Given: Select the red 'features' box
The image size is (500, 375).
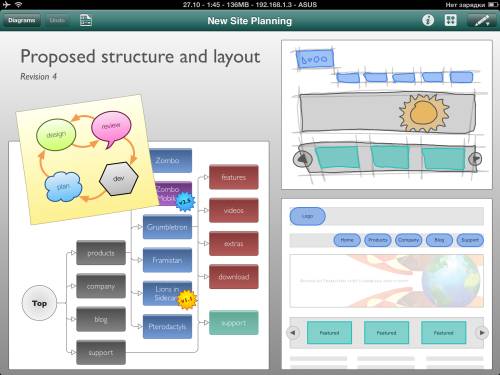Looking at the screenshot, I should tap(234, 177).
